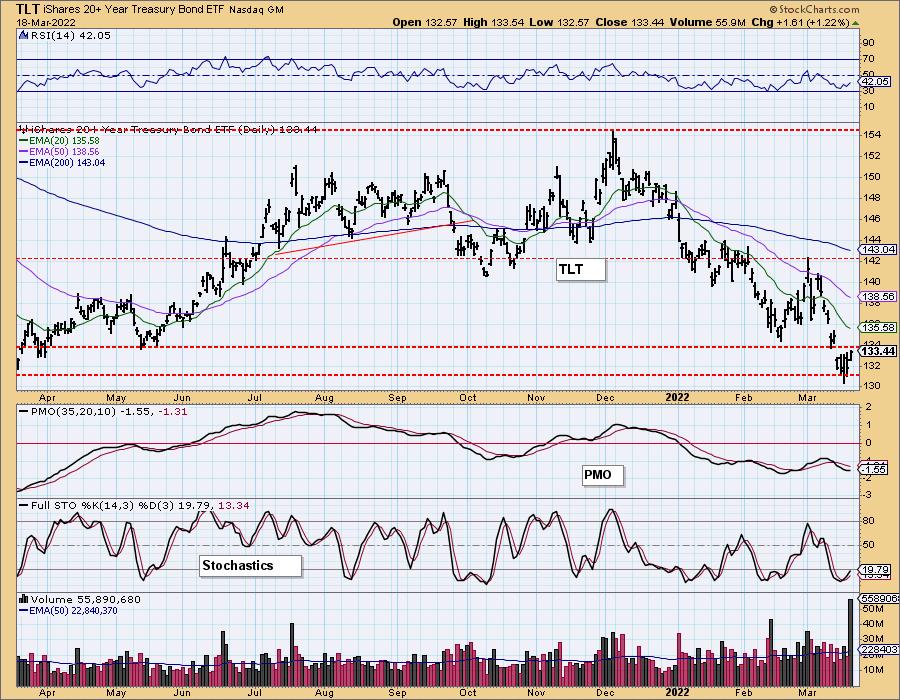The width and height of the screenshot is (900, 700).
Task: Click the green up-arrow beside the Chg value
Action: 855,23
